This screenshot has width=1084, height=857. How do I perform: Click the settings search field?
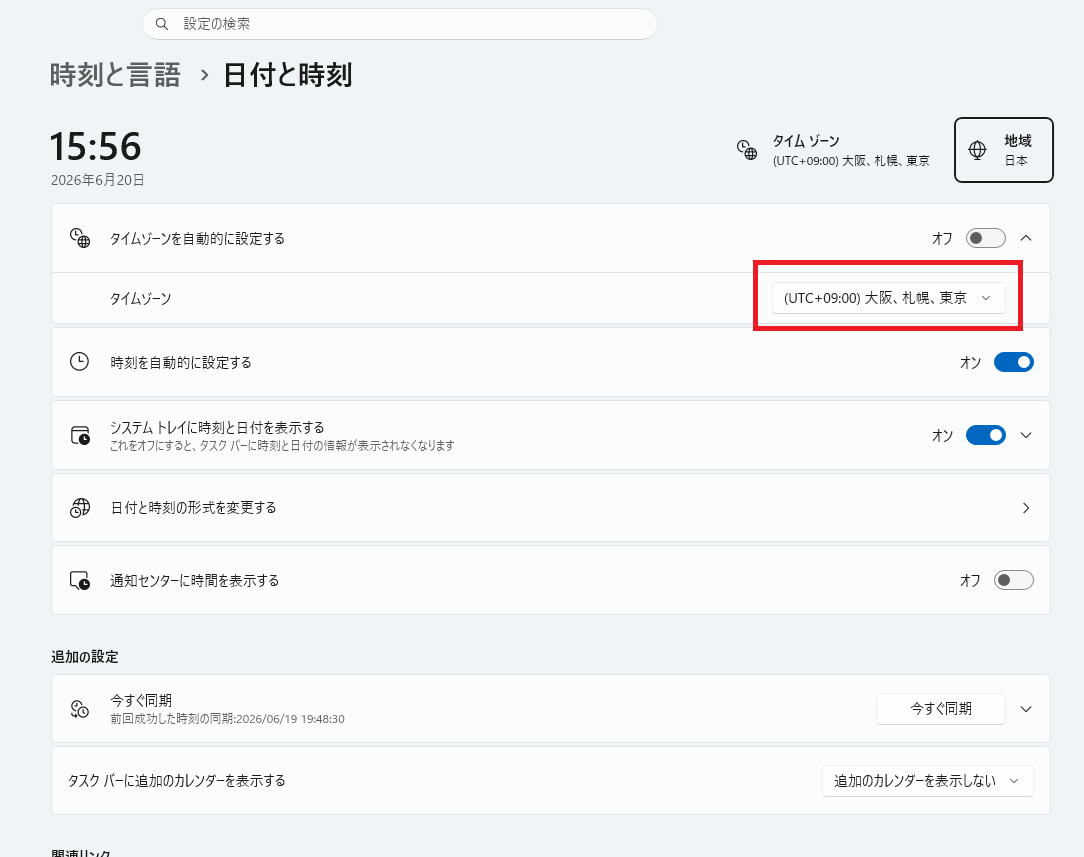(400, 24)
